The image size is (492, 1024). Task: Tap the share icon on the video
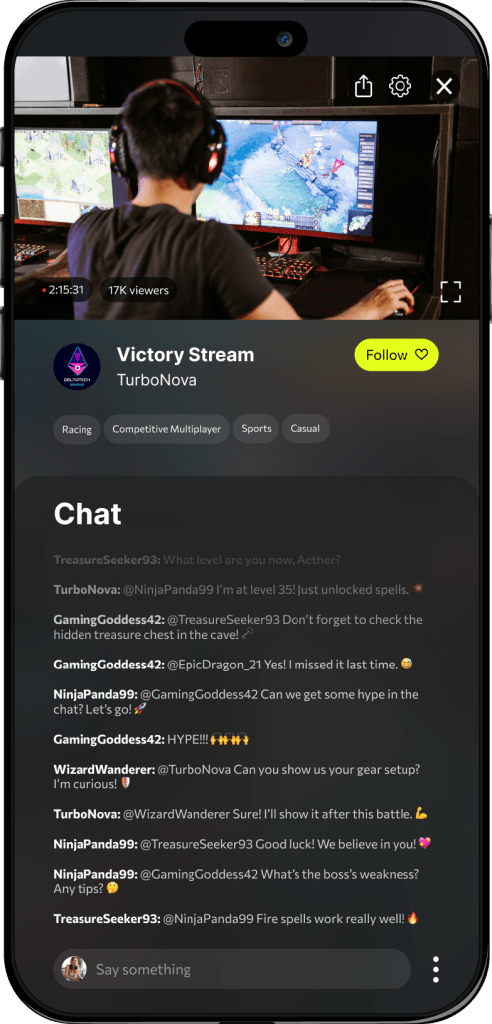[x=364, y=86]
